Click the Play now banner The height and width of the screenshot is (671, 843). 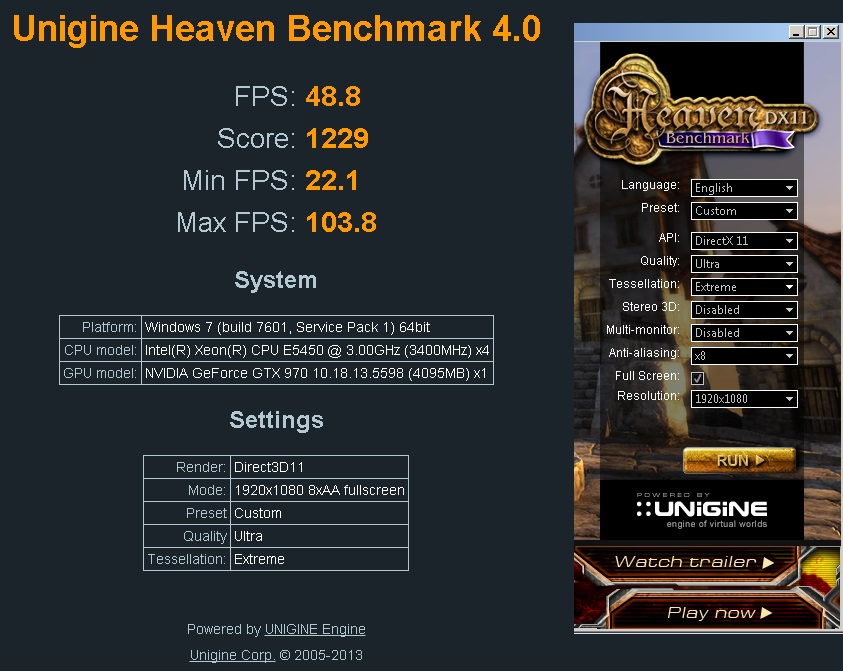pyautogui.click(x=718, y=613)
